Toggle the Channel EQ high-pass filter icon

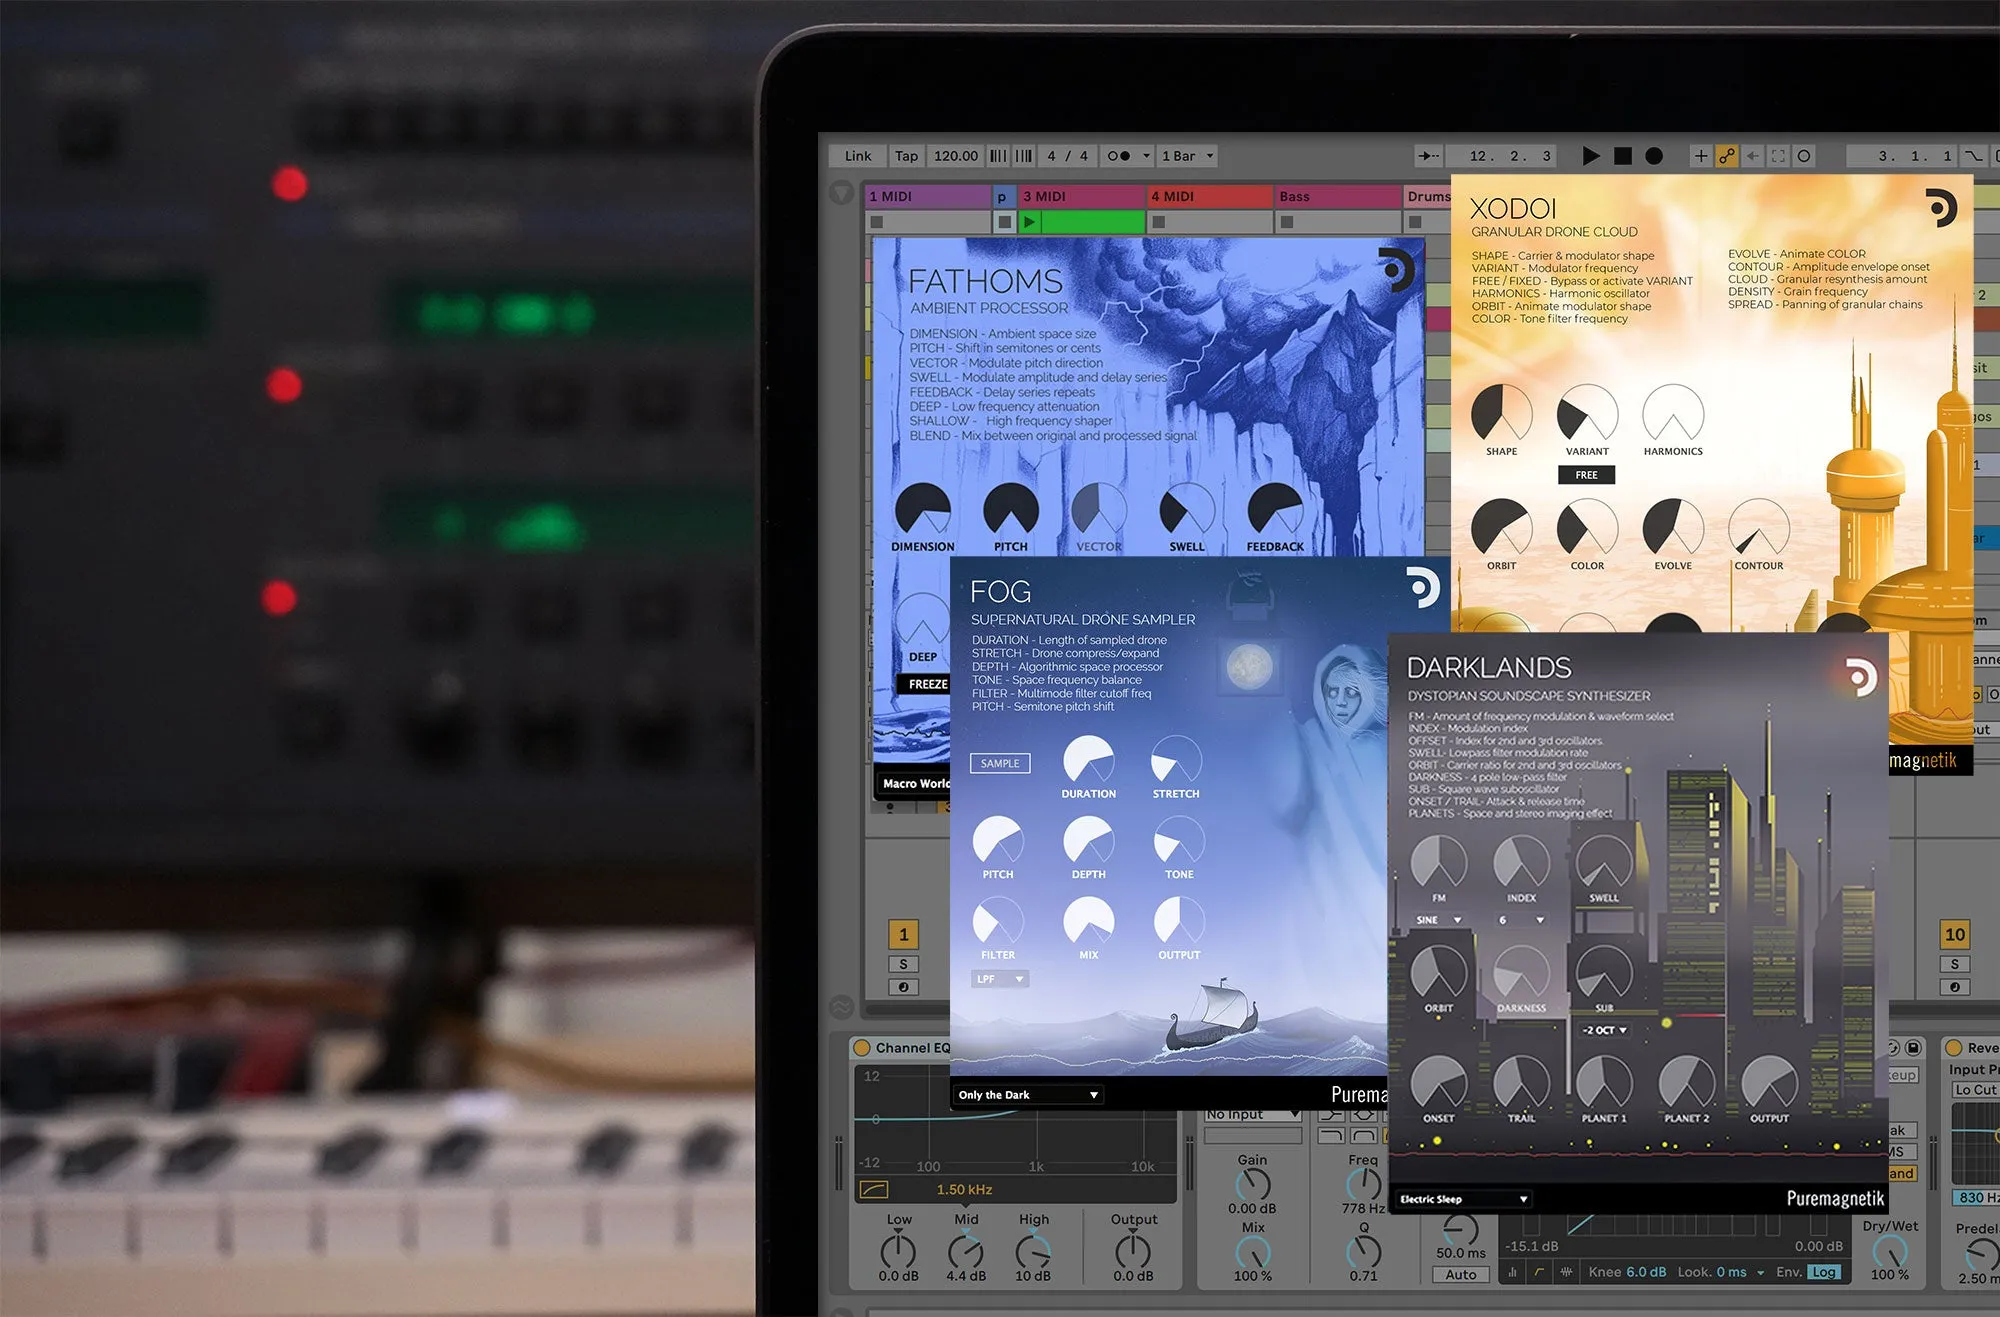[873, 1189]
